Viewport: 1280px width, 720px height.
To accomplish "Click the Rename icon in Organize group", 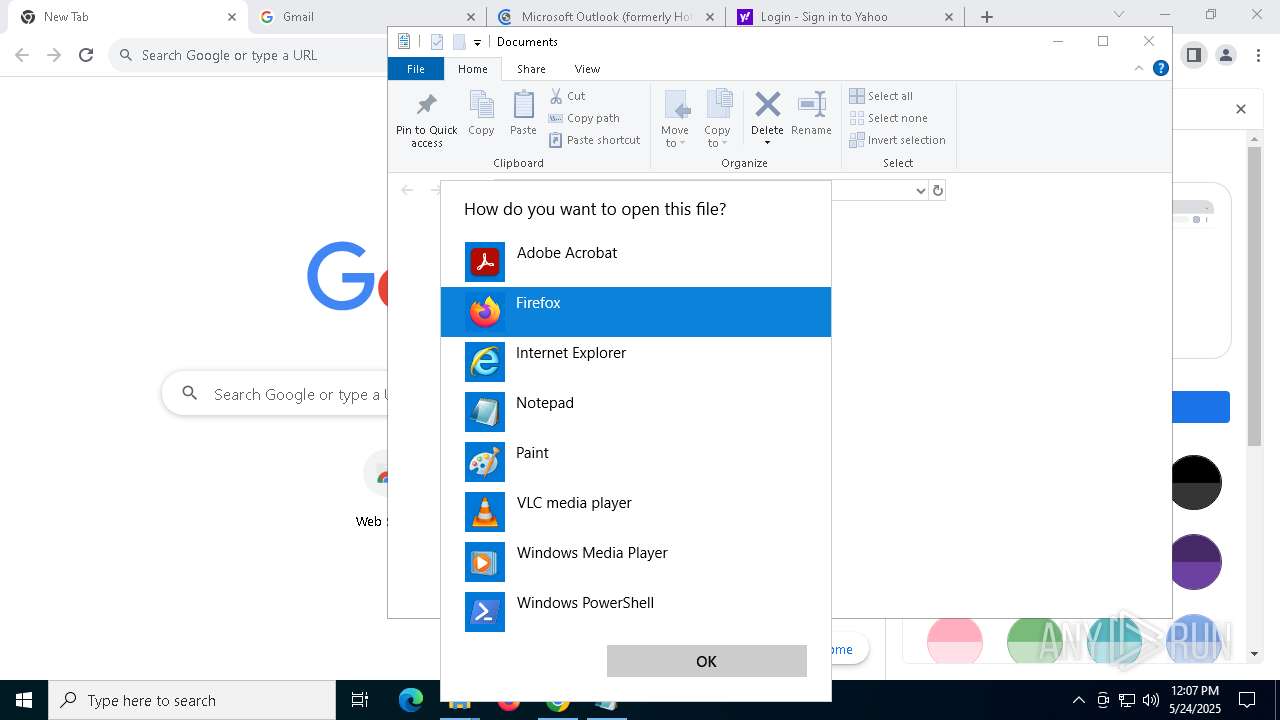I will tap(811, 104).
